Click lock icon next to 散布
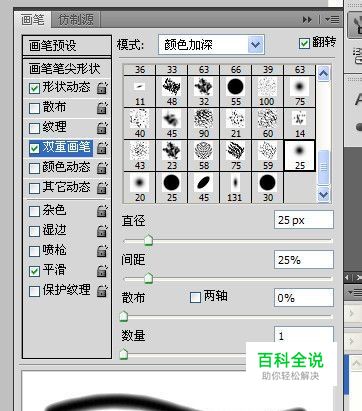 click(x=102, y=108)
